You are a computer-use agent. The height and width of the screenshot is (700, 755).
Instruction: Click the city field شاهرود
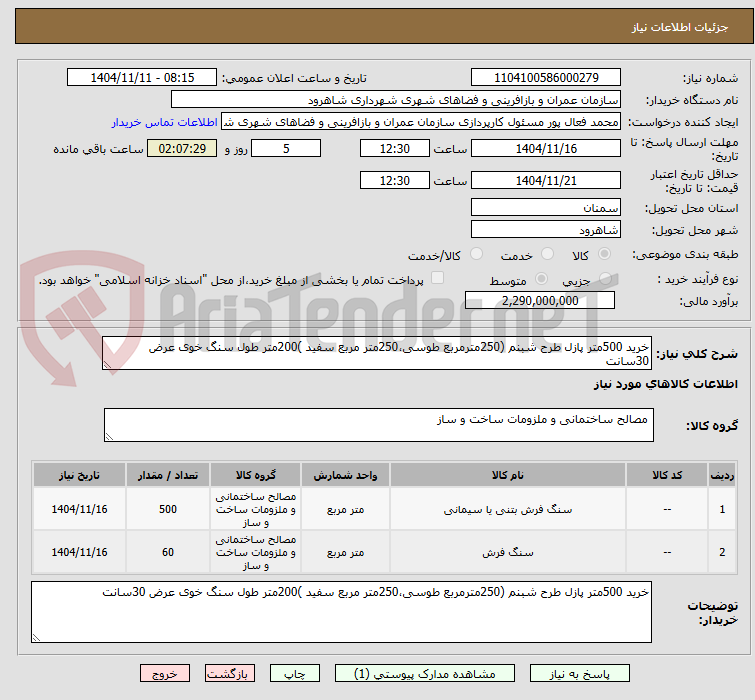tap(546, 230)
